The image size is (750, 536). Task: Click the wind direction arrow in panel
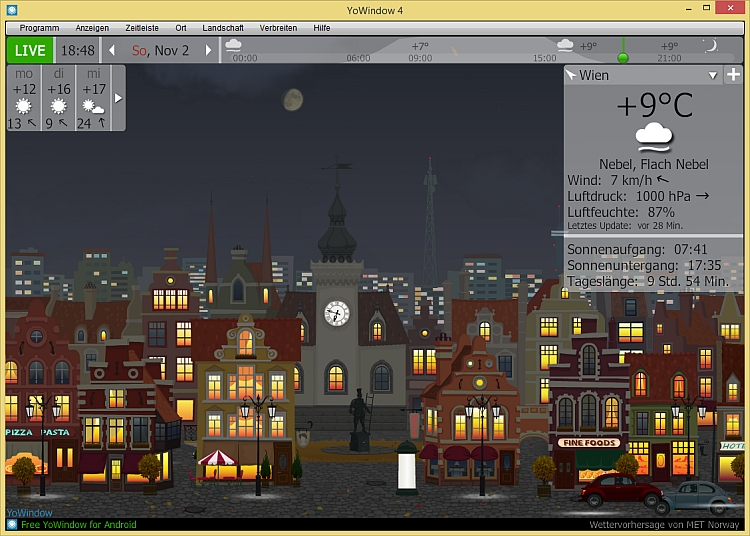coord(662,180)
